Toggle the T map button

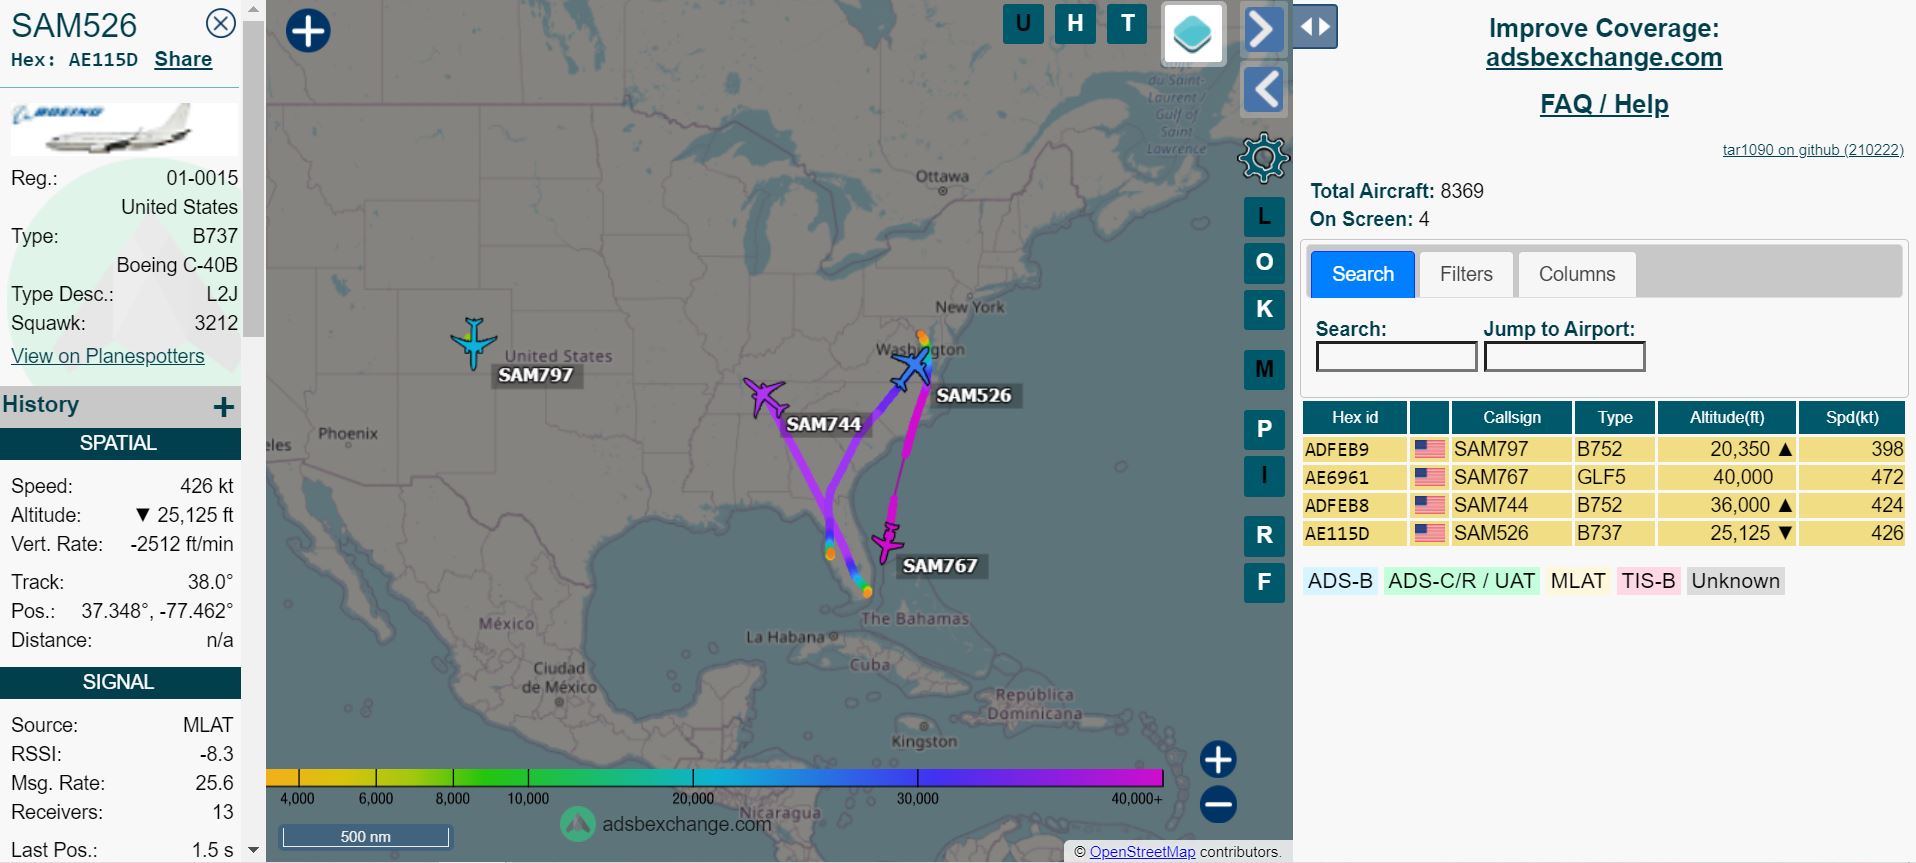click(x=1128, y=23)
